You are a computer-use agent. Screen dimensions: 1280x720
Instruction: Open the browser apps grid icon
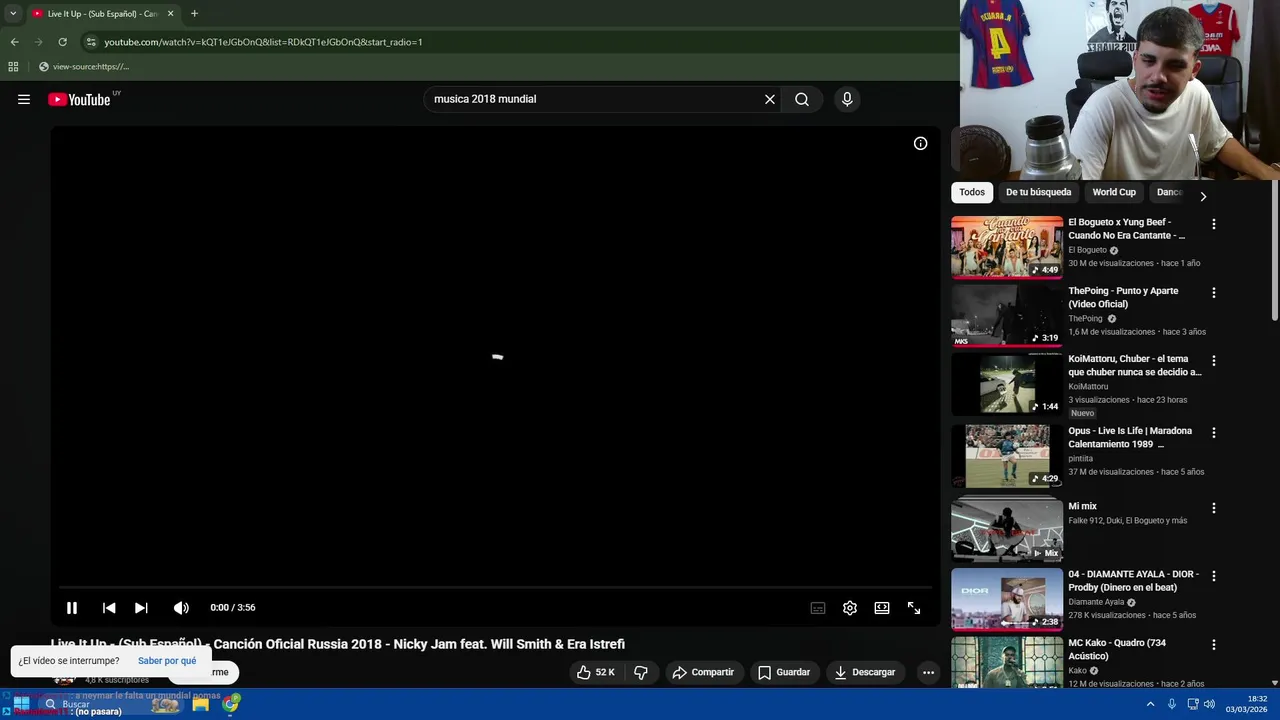point(13,67)
